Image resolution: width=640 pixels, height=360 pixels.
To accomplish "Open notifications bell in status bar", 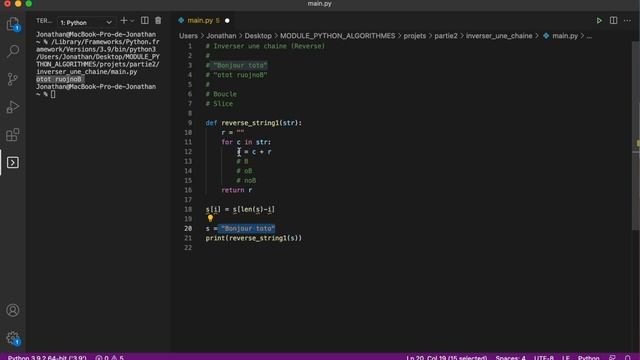I will (628, 357).
